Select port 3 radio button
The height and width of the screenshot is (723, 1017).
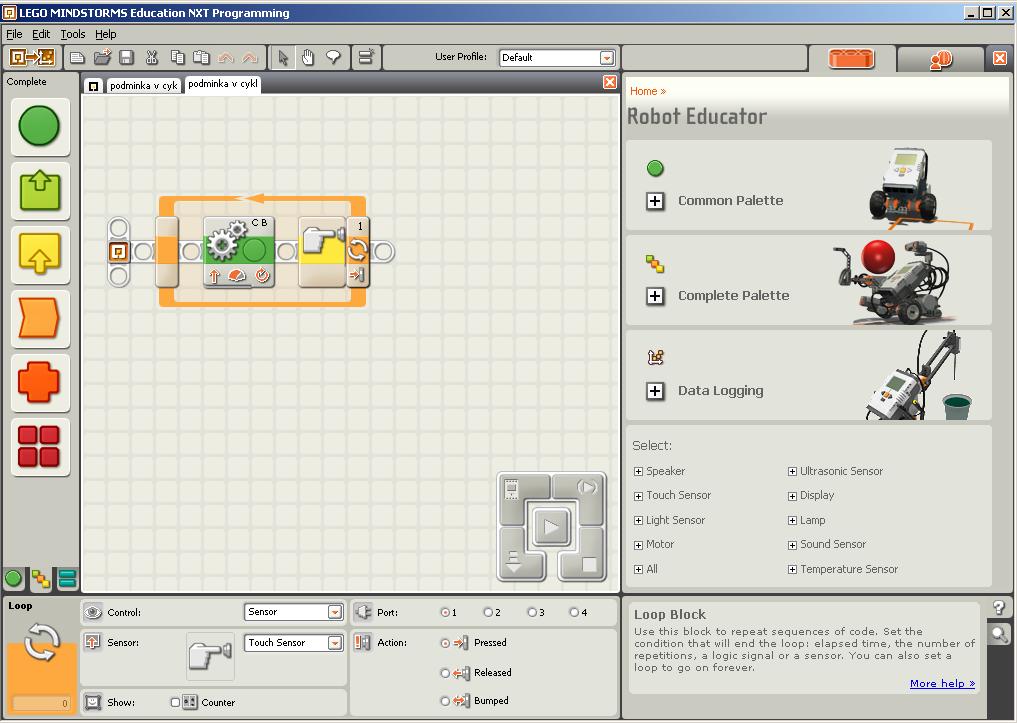(x=532, y=612)
